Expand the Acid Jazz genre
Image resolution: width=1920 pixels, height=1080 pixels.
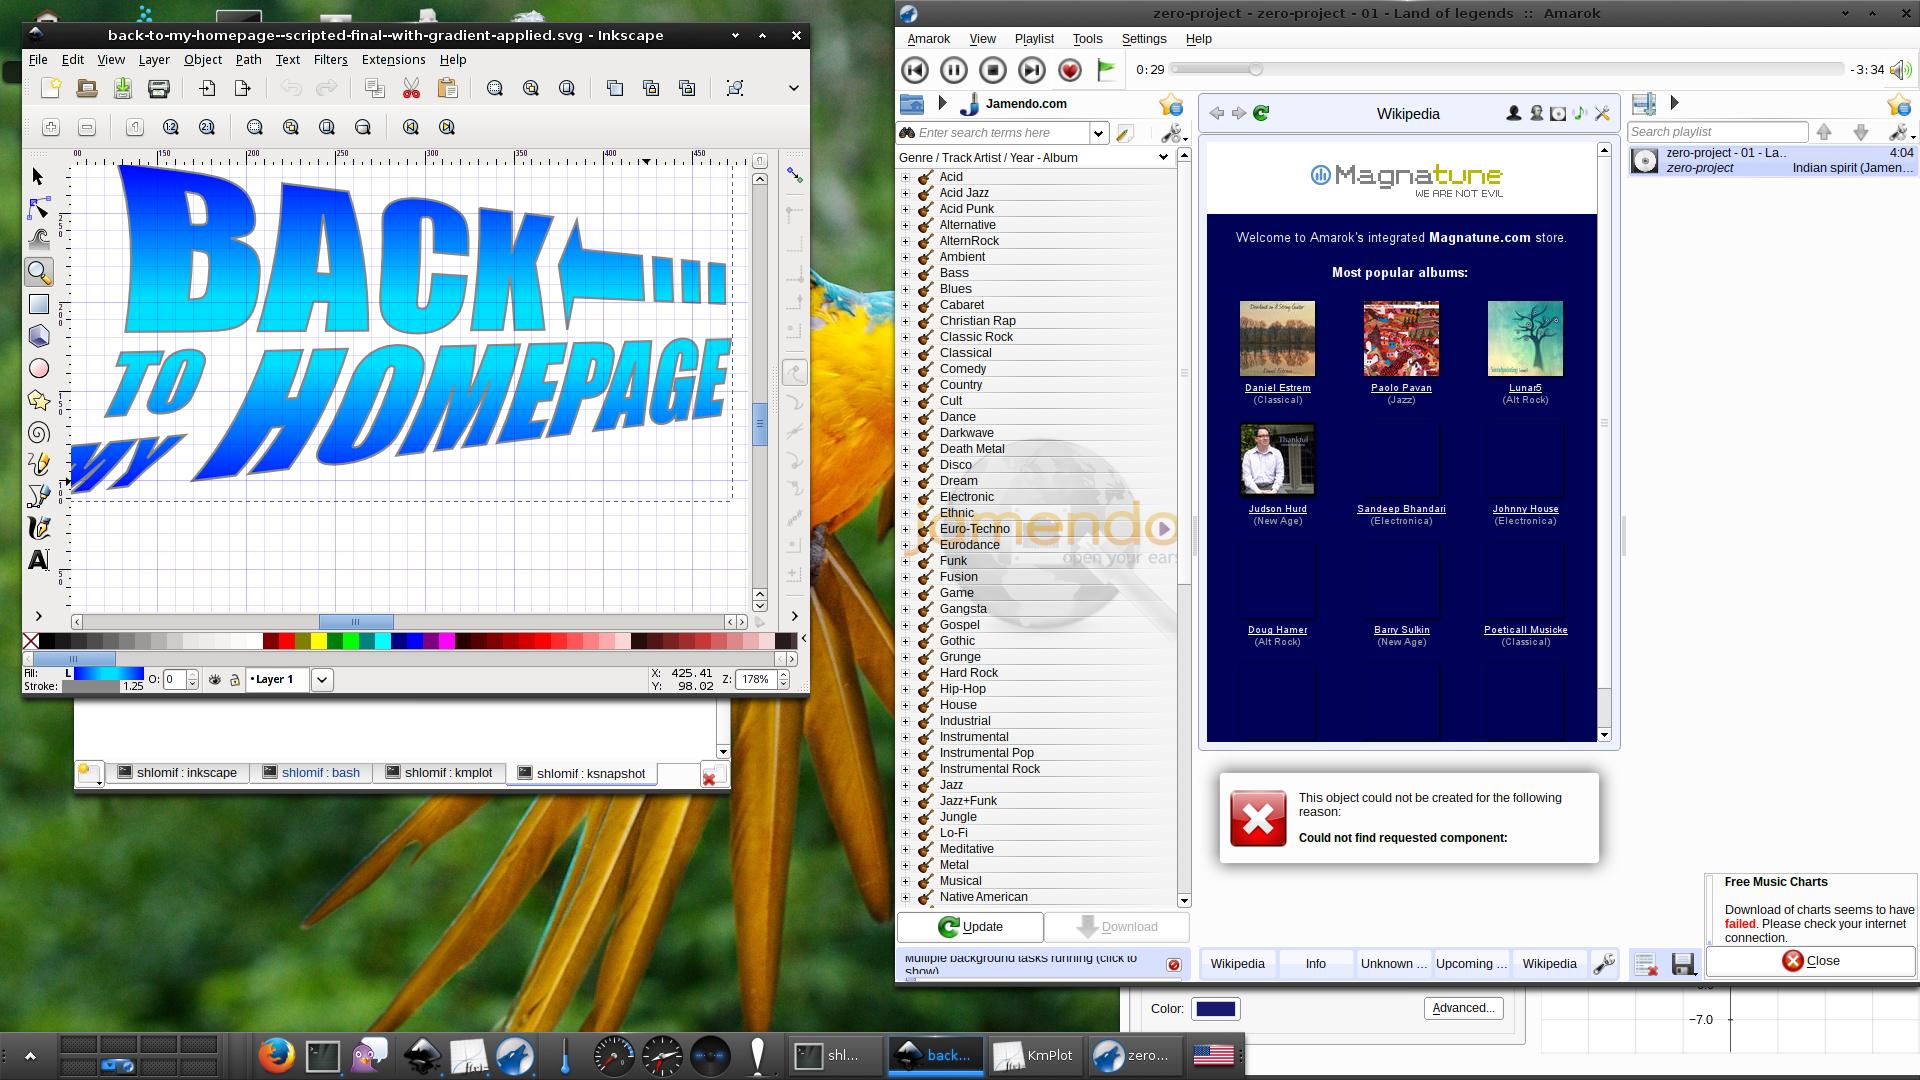click(906, 193)
